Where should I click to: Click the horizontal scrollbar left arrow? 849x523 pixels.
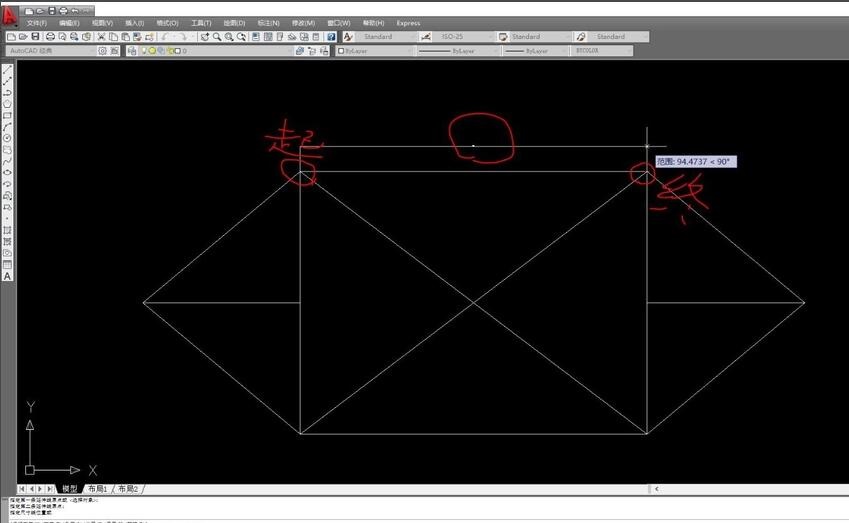coord(657,489)
